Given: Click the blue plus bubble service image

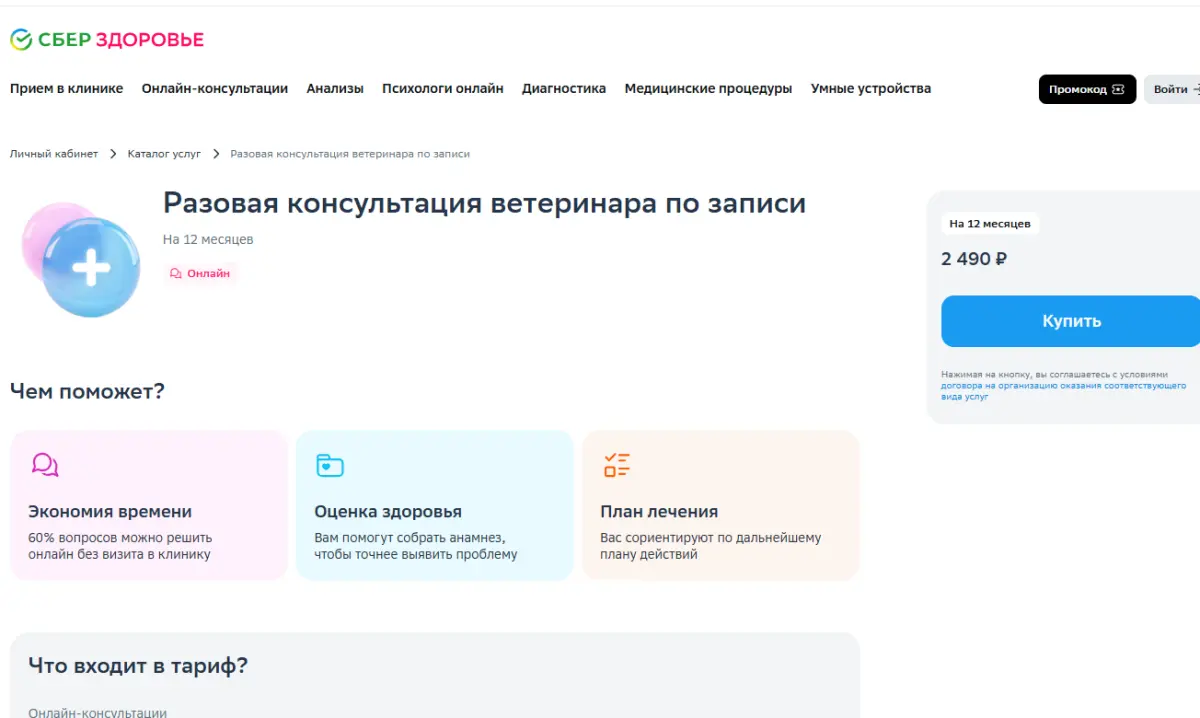Looking at the screenshot, I should click(81, 260).
